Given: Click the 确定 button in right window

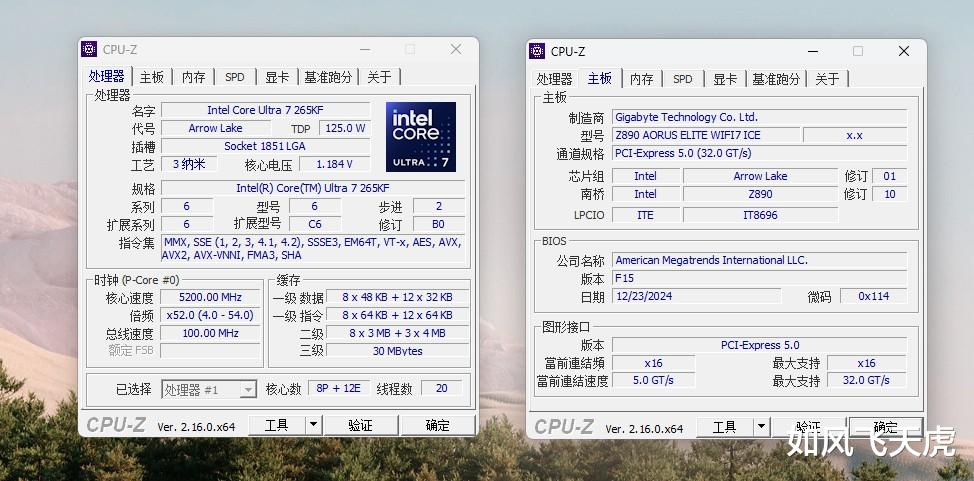Looking at the screenshot, I should click(x=885, y=428).
